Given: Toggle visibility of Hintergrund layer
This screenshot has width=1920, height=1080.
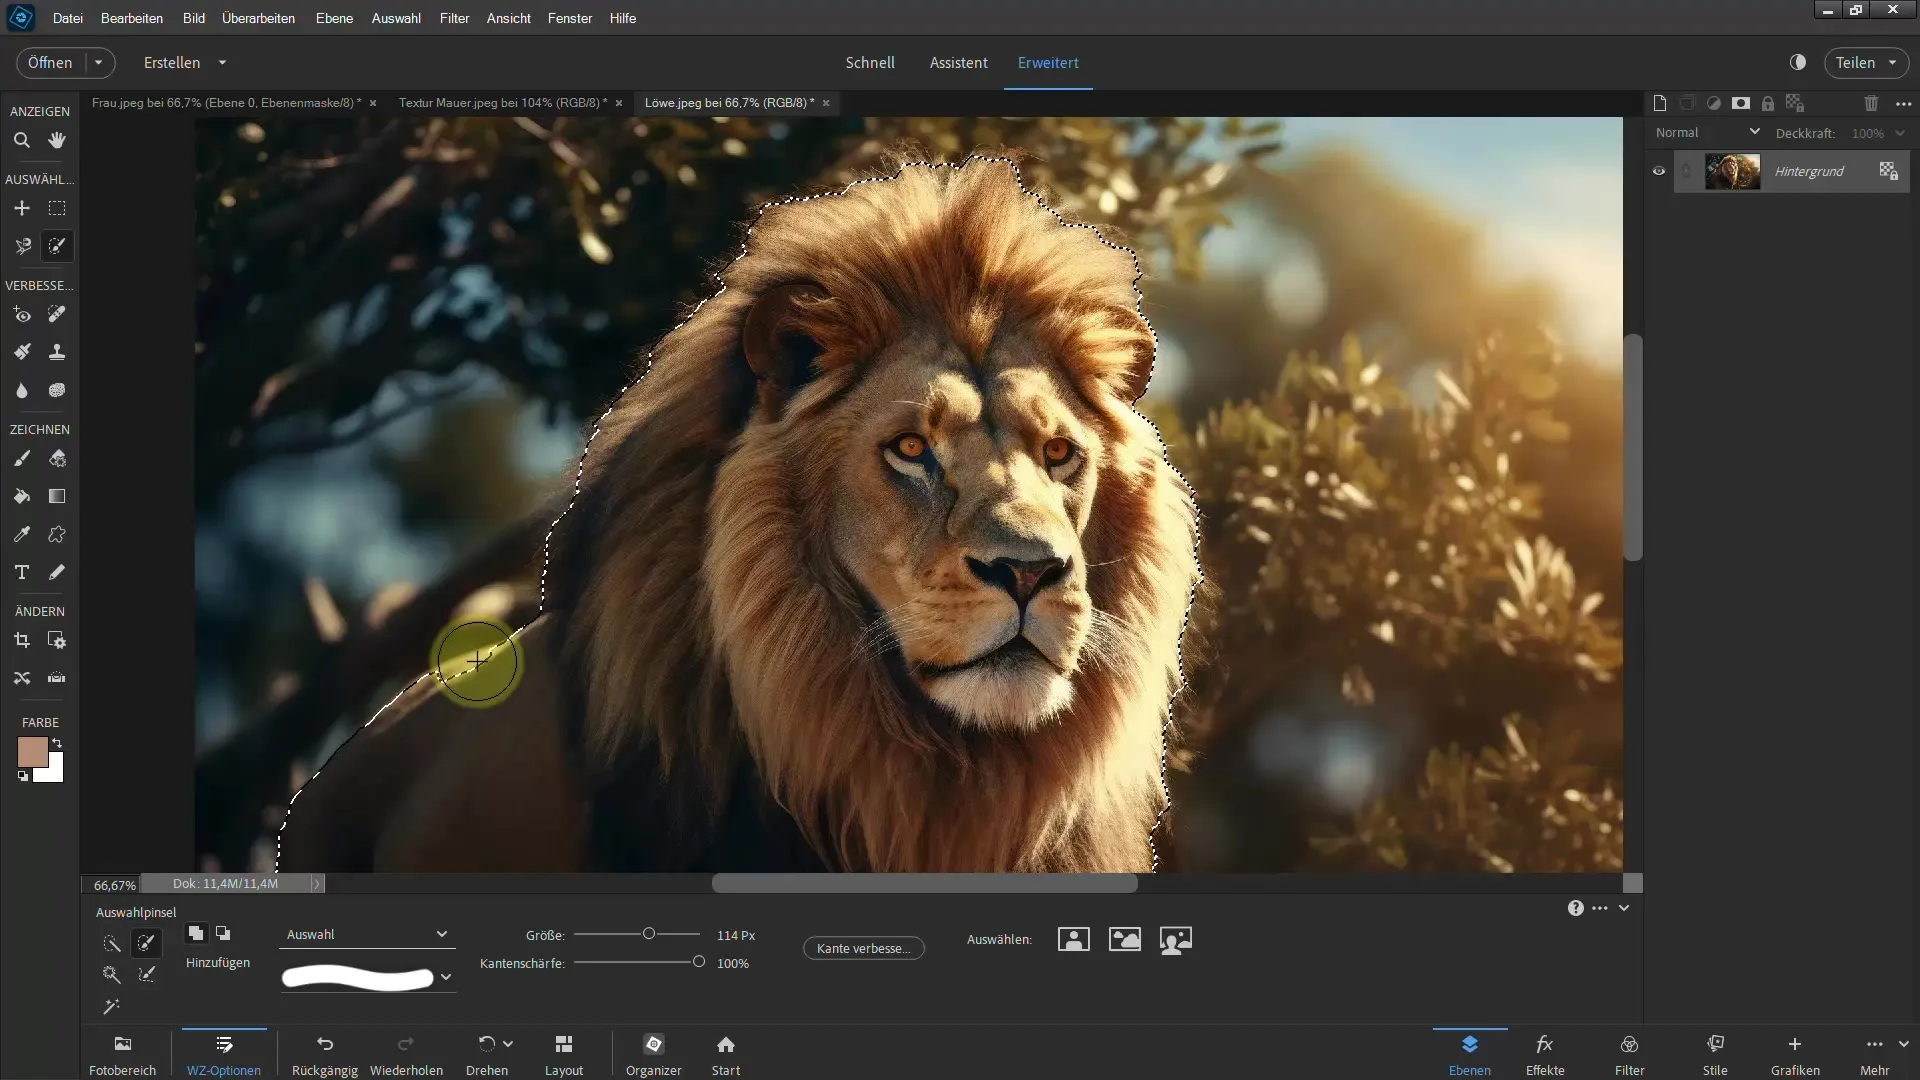Looking at the screenshot, I should pos(1658,170).
